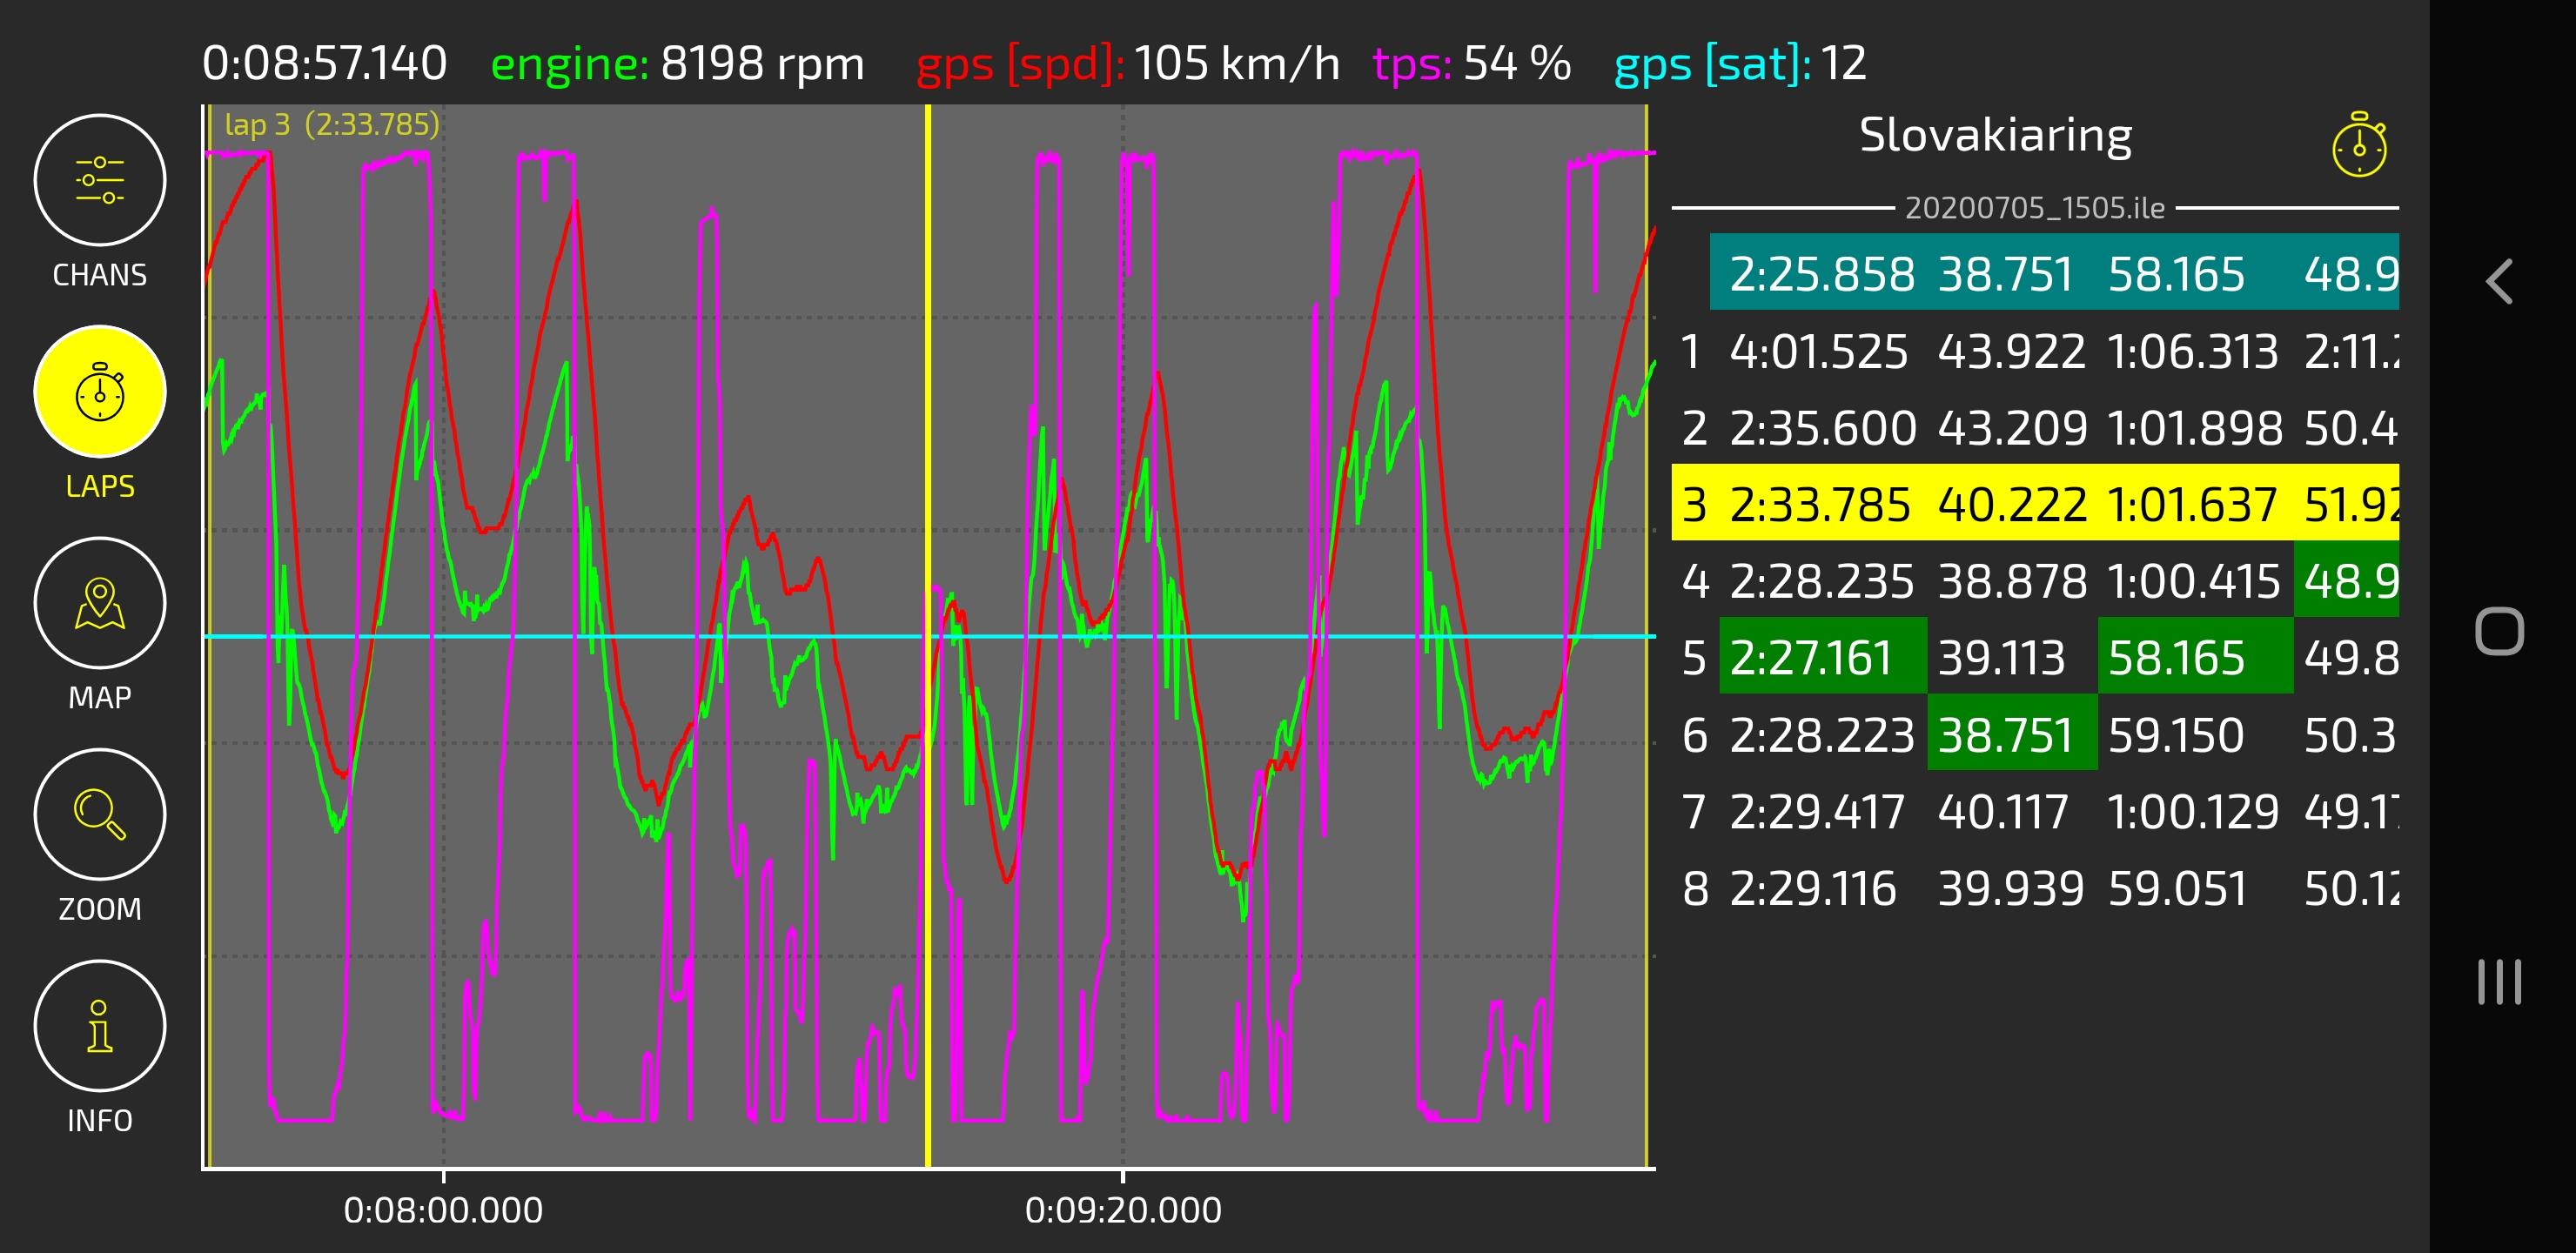This screenshot has height=1253, width=2576.
Task: Click the yellow vertical cursor line in the graph
Action: (928, 636)
